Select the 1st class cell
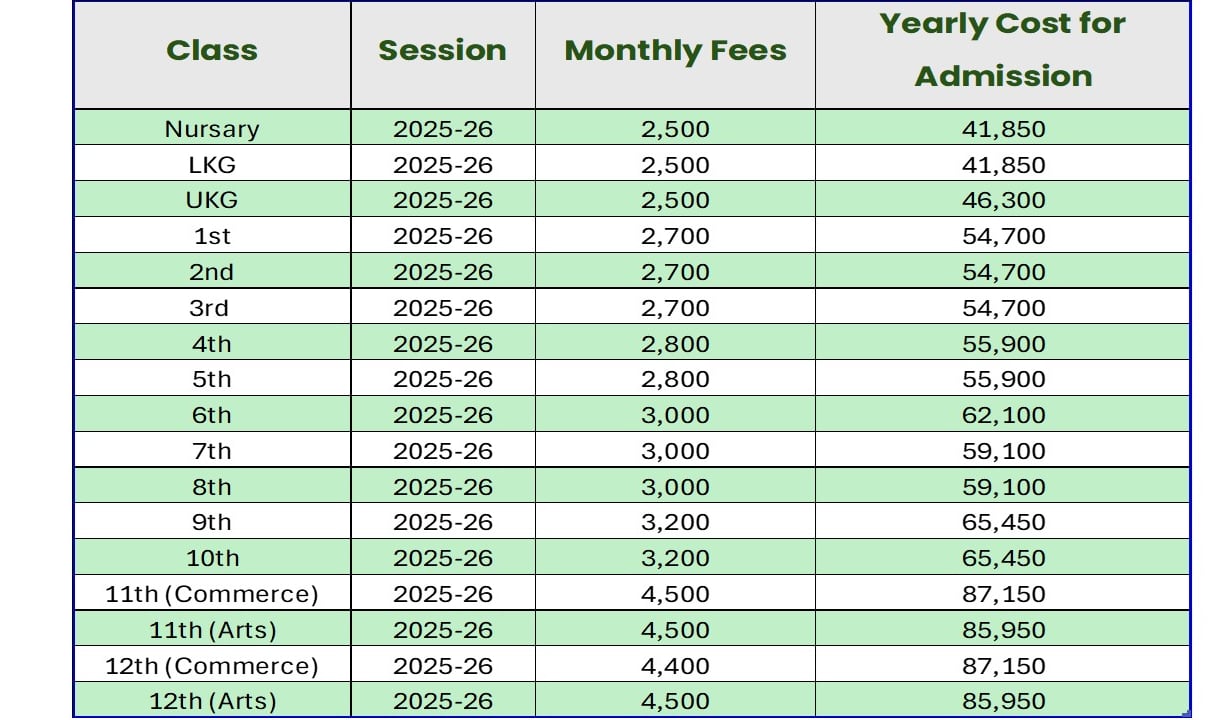 pyautogui.click(x=212, y=236)
